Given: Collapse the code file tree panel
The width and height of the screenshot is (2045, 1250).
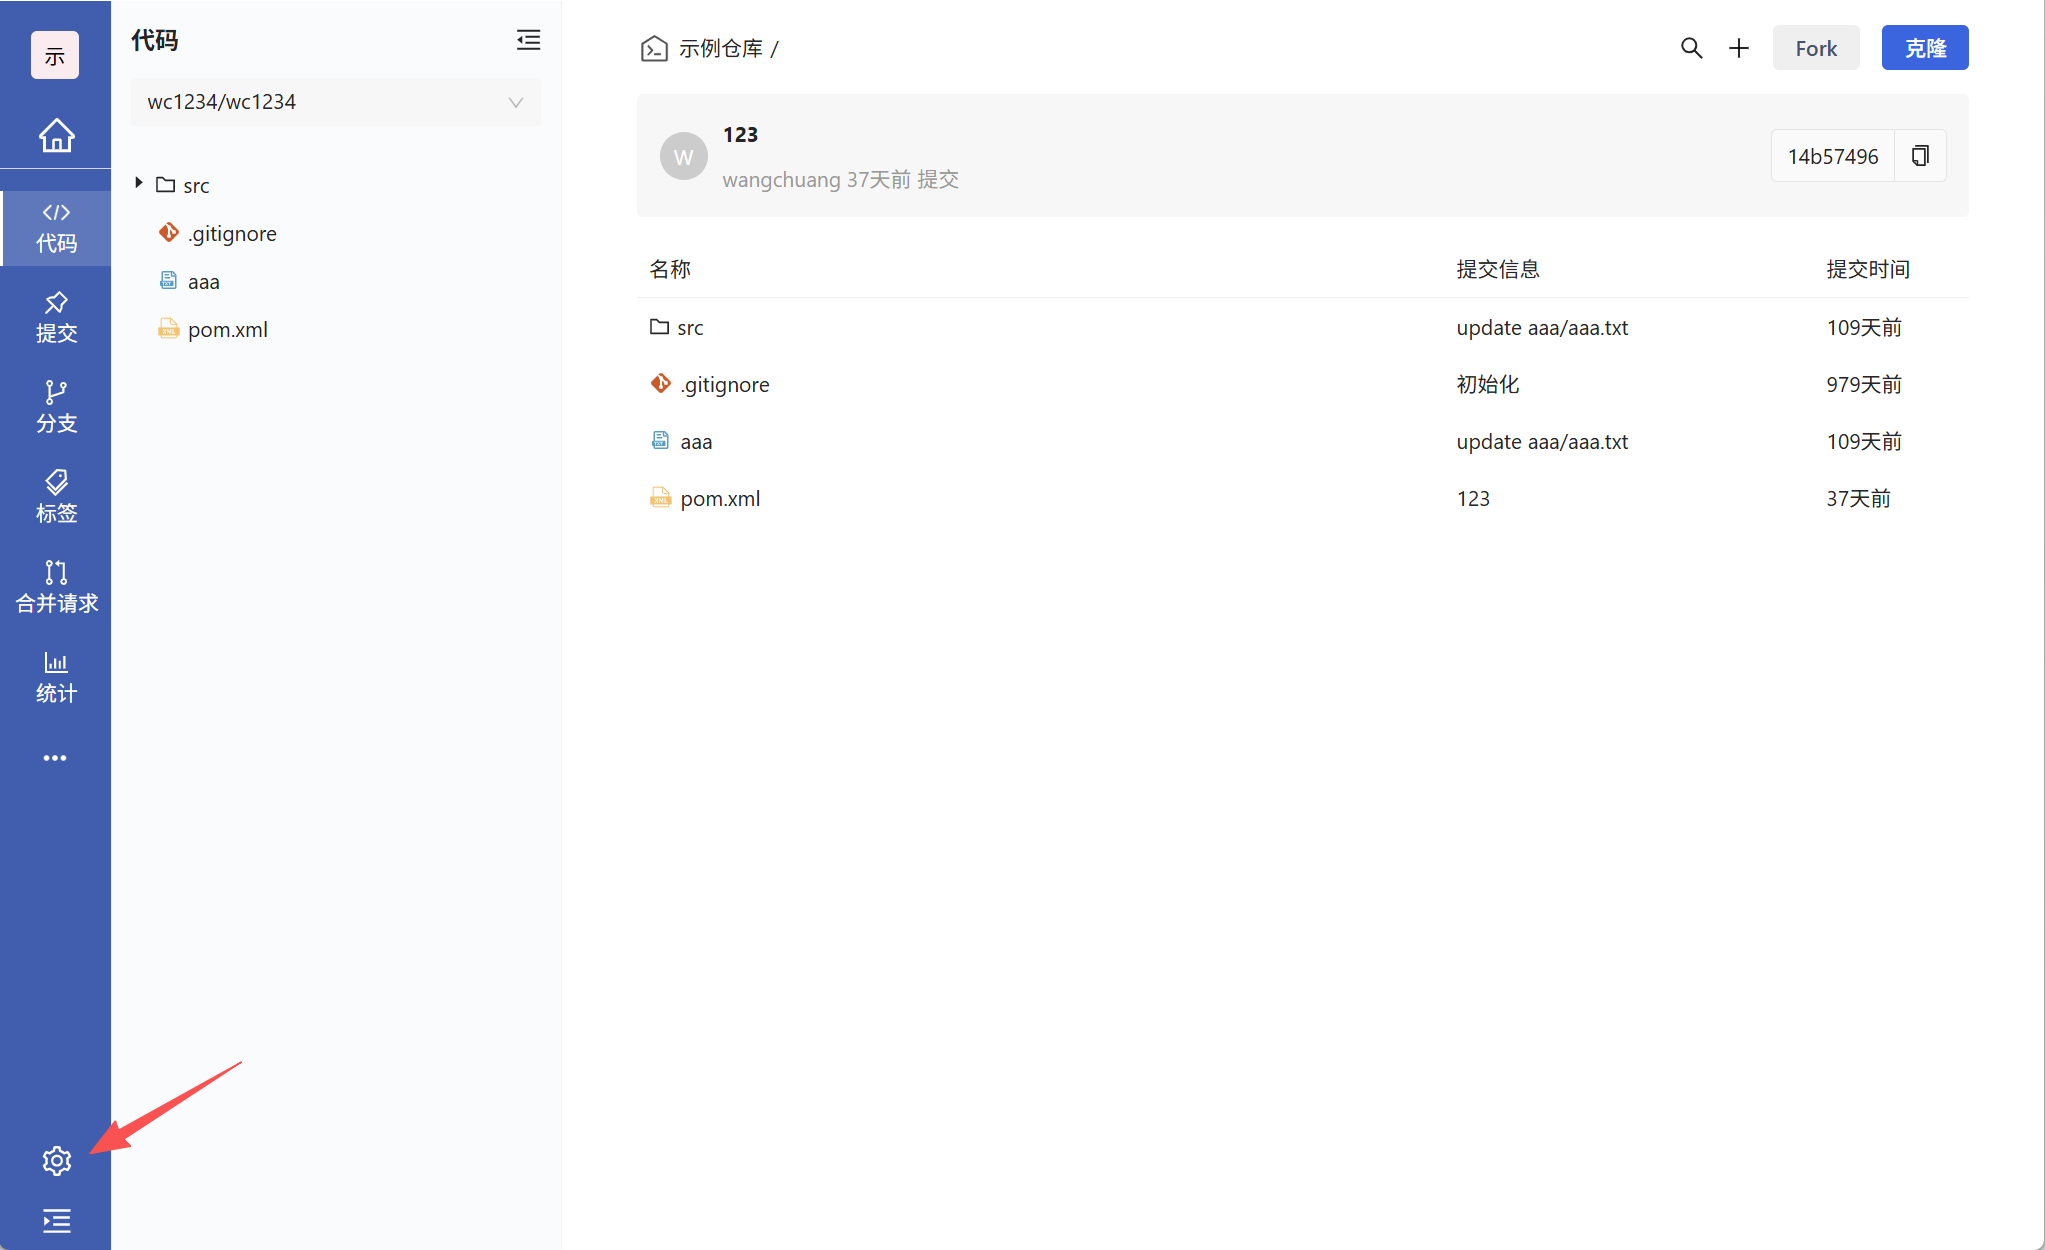Looking at the screenshot, I should tap(528, 40).
